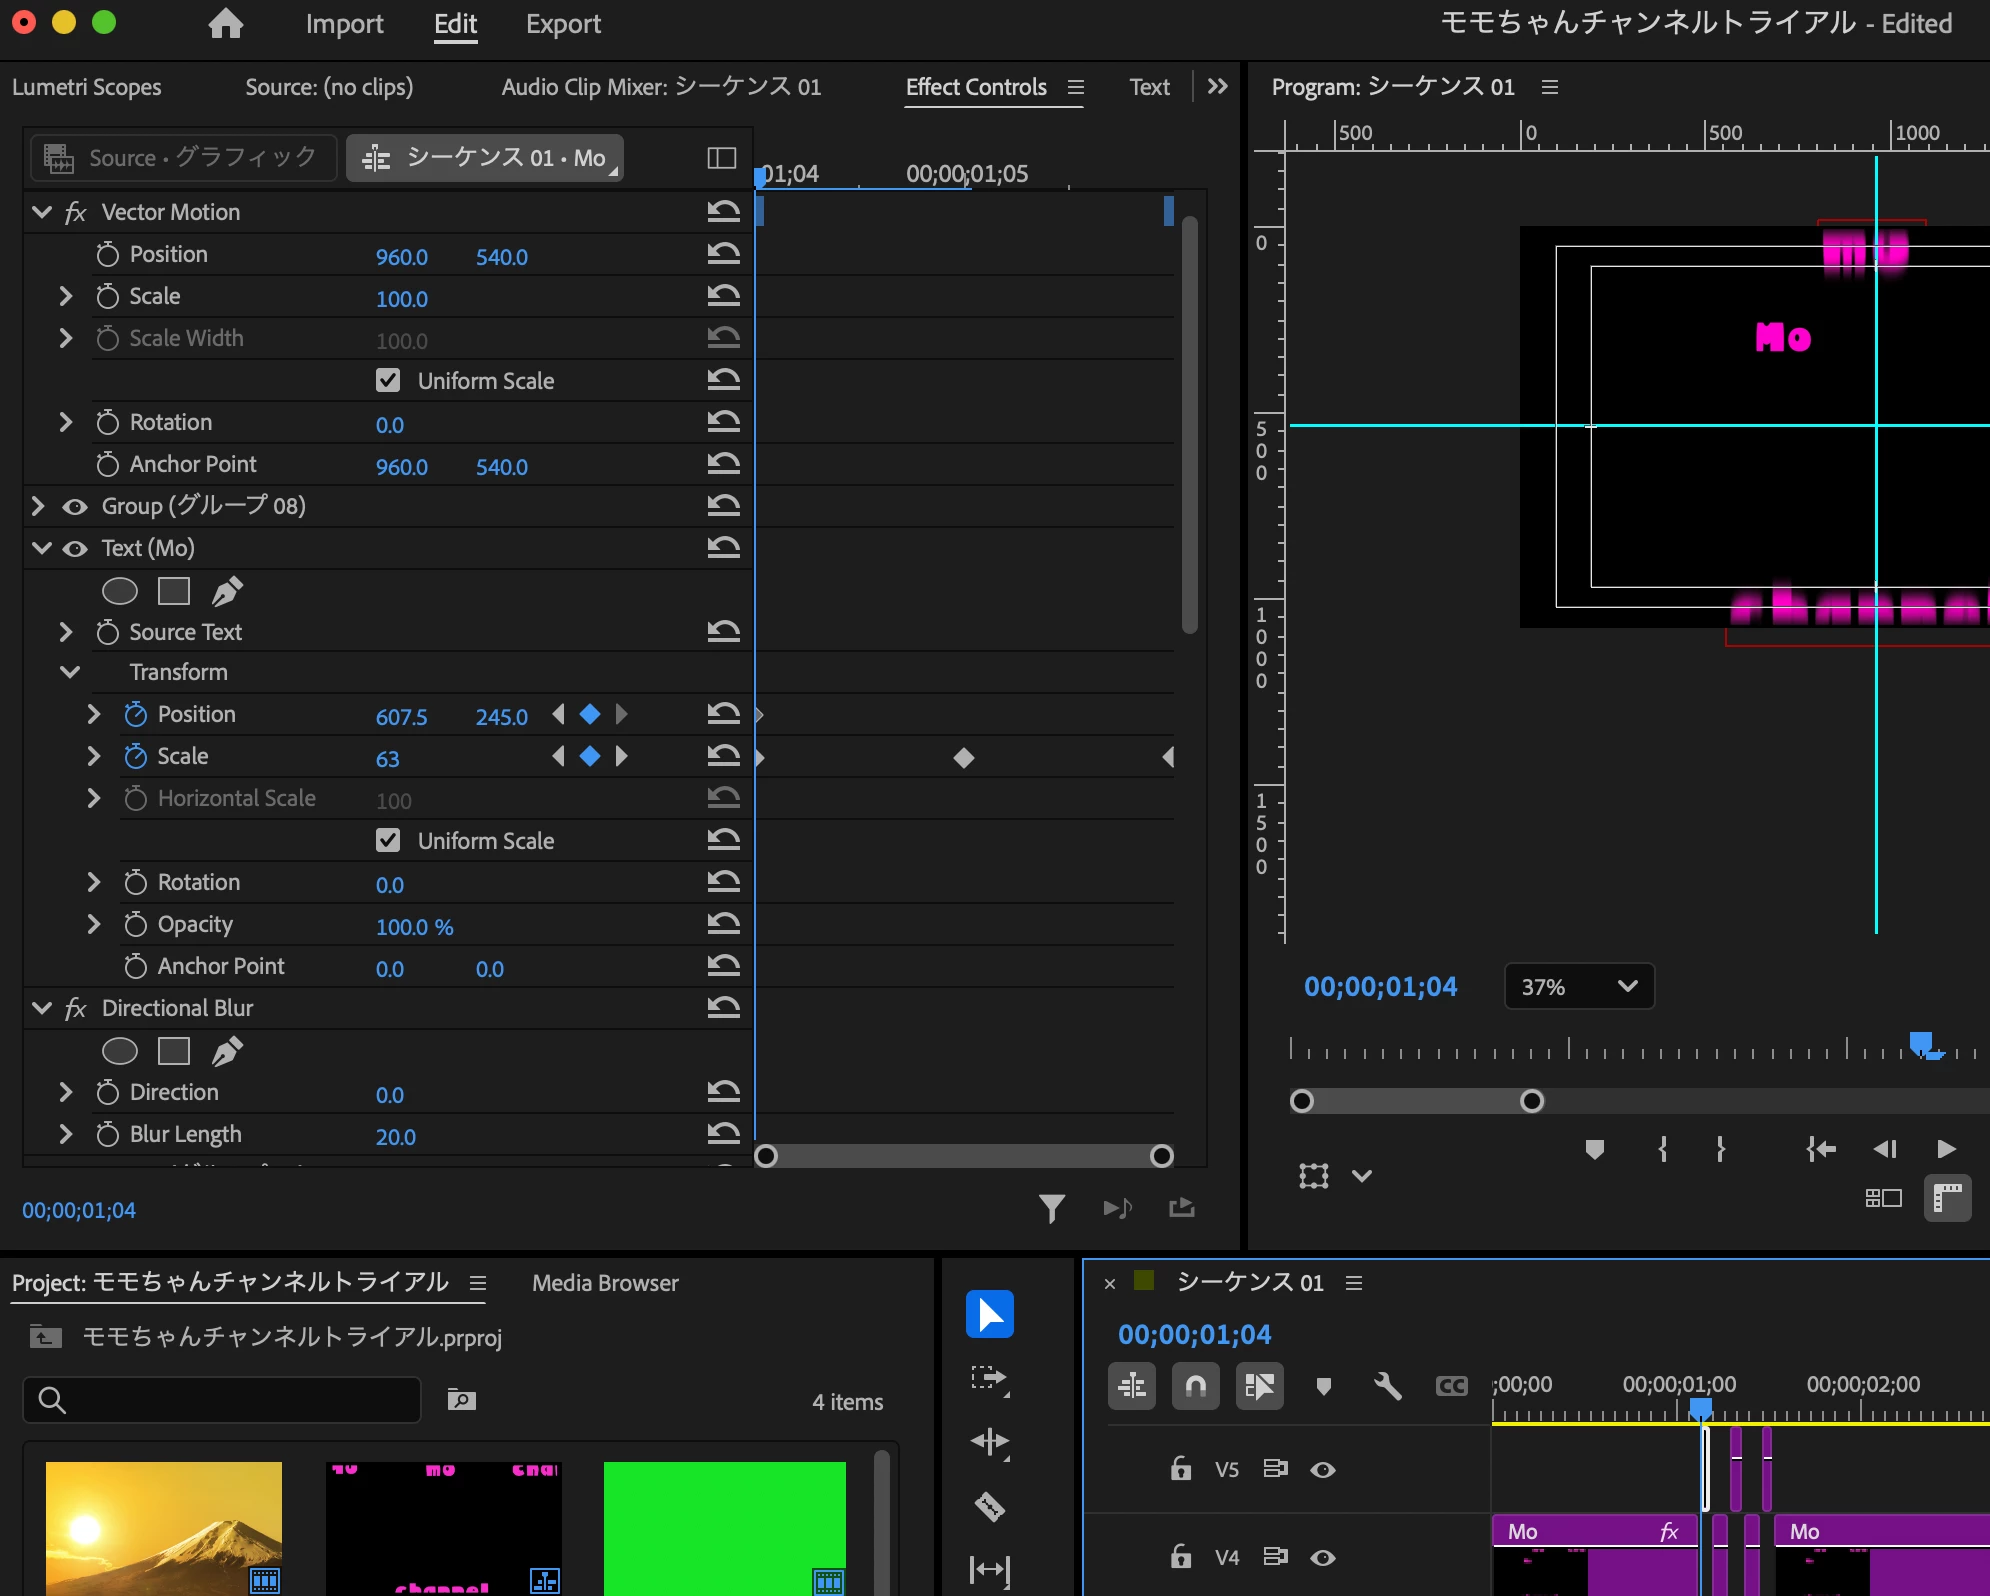1990x1596 pixels.
Task: Reset the Vector Motion effect
Action: pyautogui.click(x=723, y=211)
